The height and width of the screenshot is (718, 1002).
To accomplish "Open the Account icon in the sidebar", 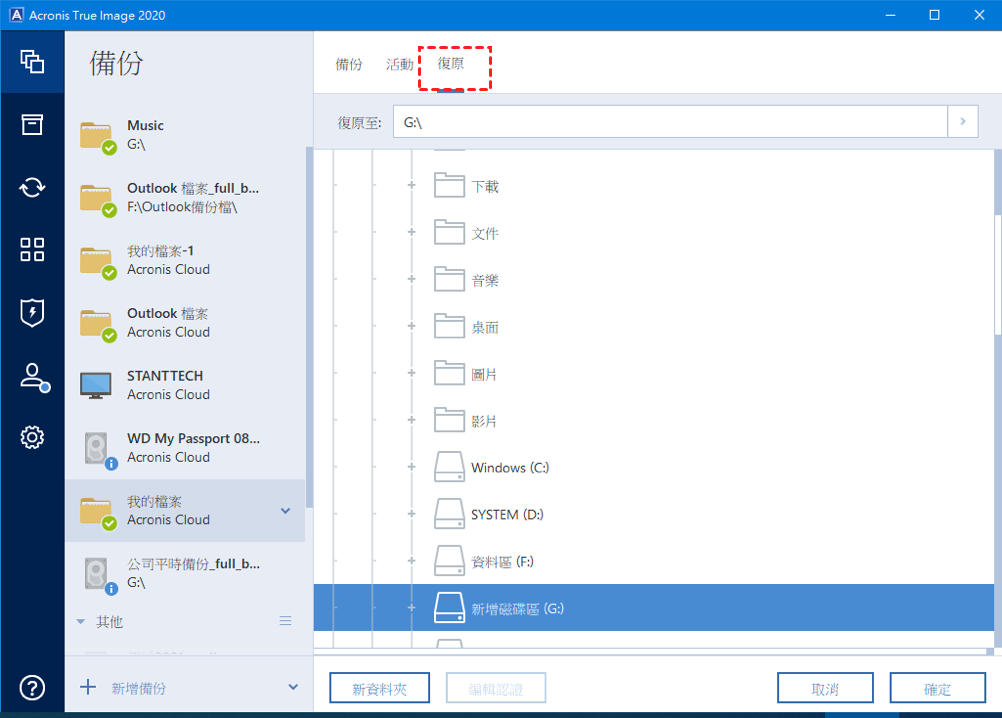I will tap(32, 376).
